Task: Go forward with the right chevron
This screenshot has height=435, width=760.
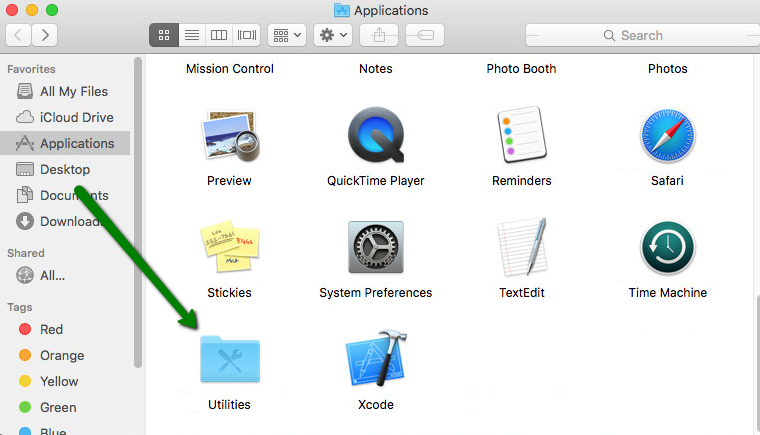Action: (x=45, y=35)
